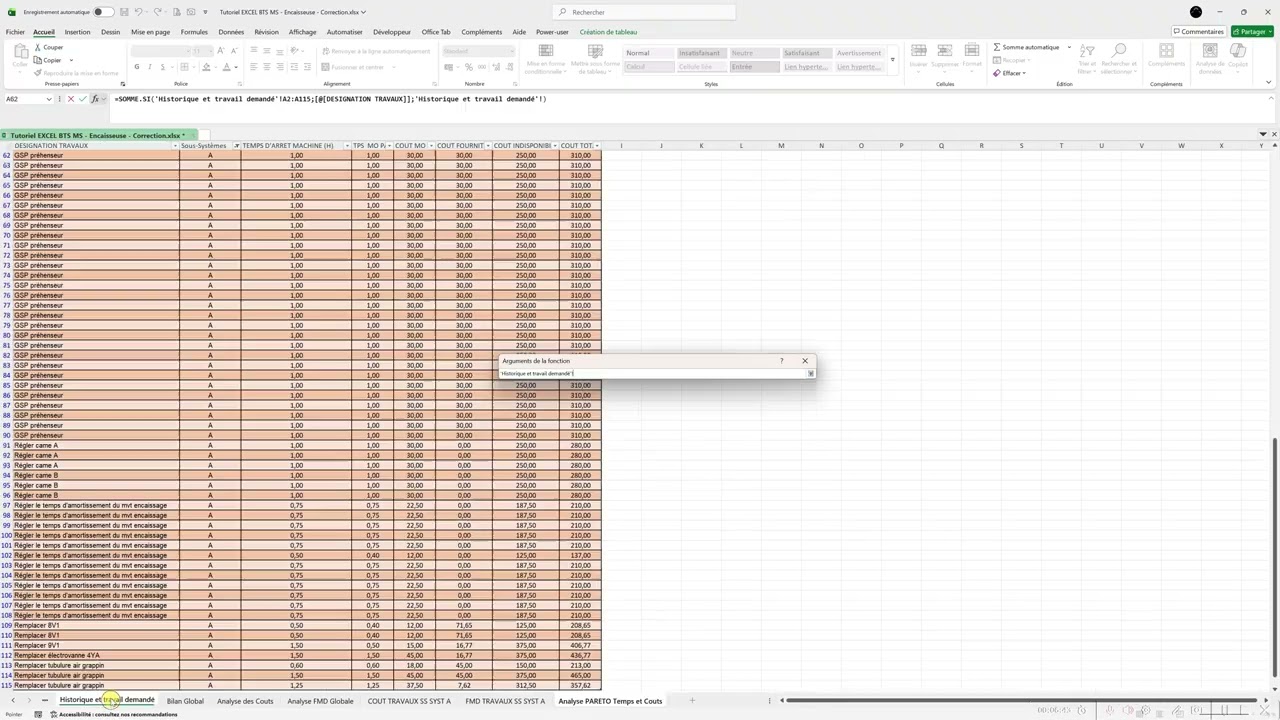Toggle bold (G) formatting
Image resolution: width=1280 pixels, height=720 pixels.
[137, 67]
